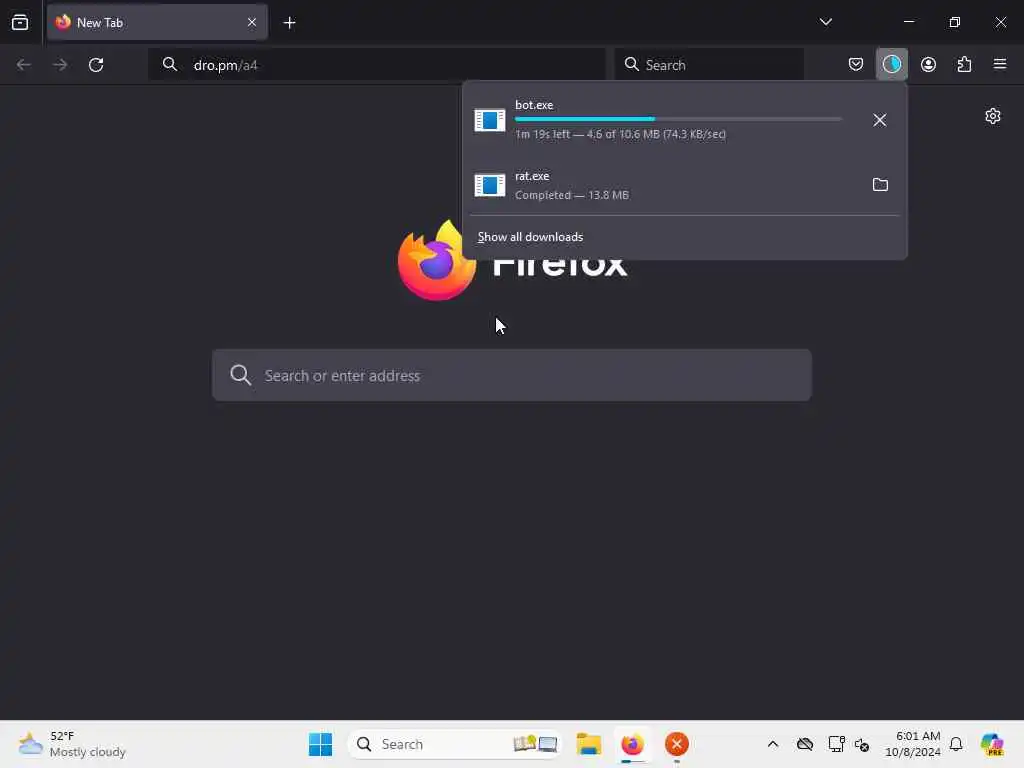Screen dimensions: 1024x768
Task: Expand the list all tabs chevron
Action: 825,22
